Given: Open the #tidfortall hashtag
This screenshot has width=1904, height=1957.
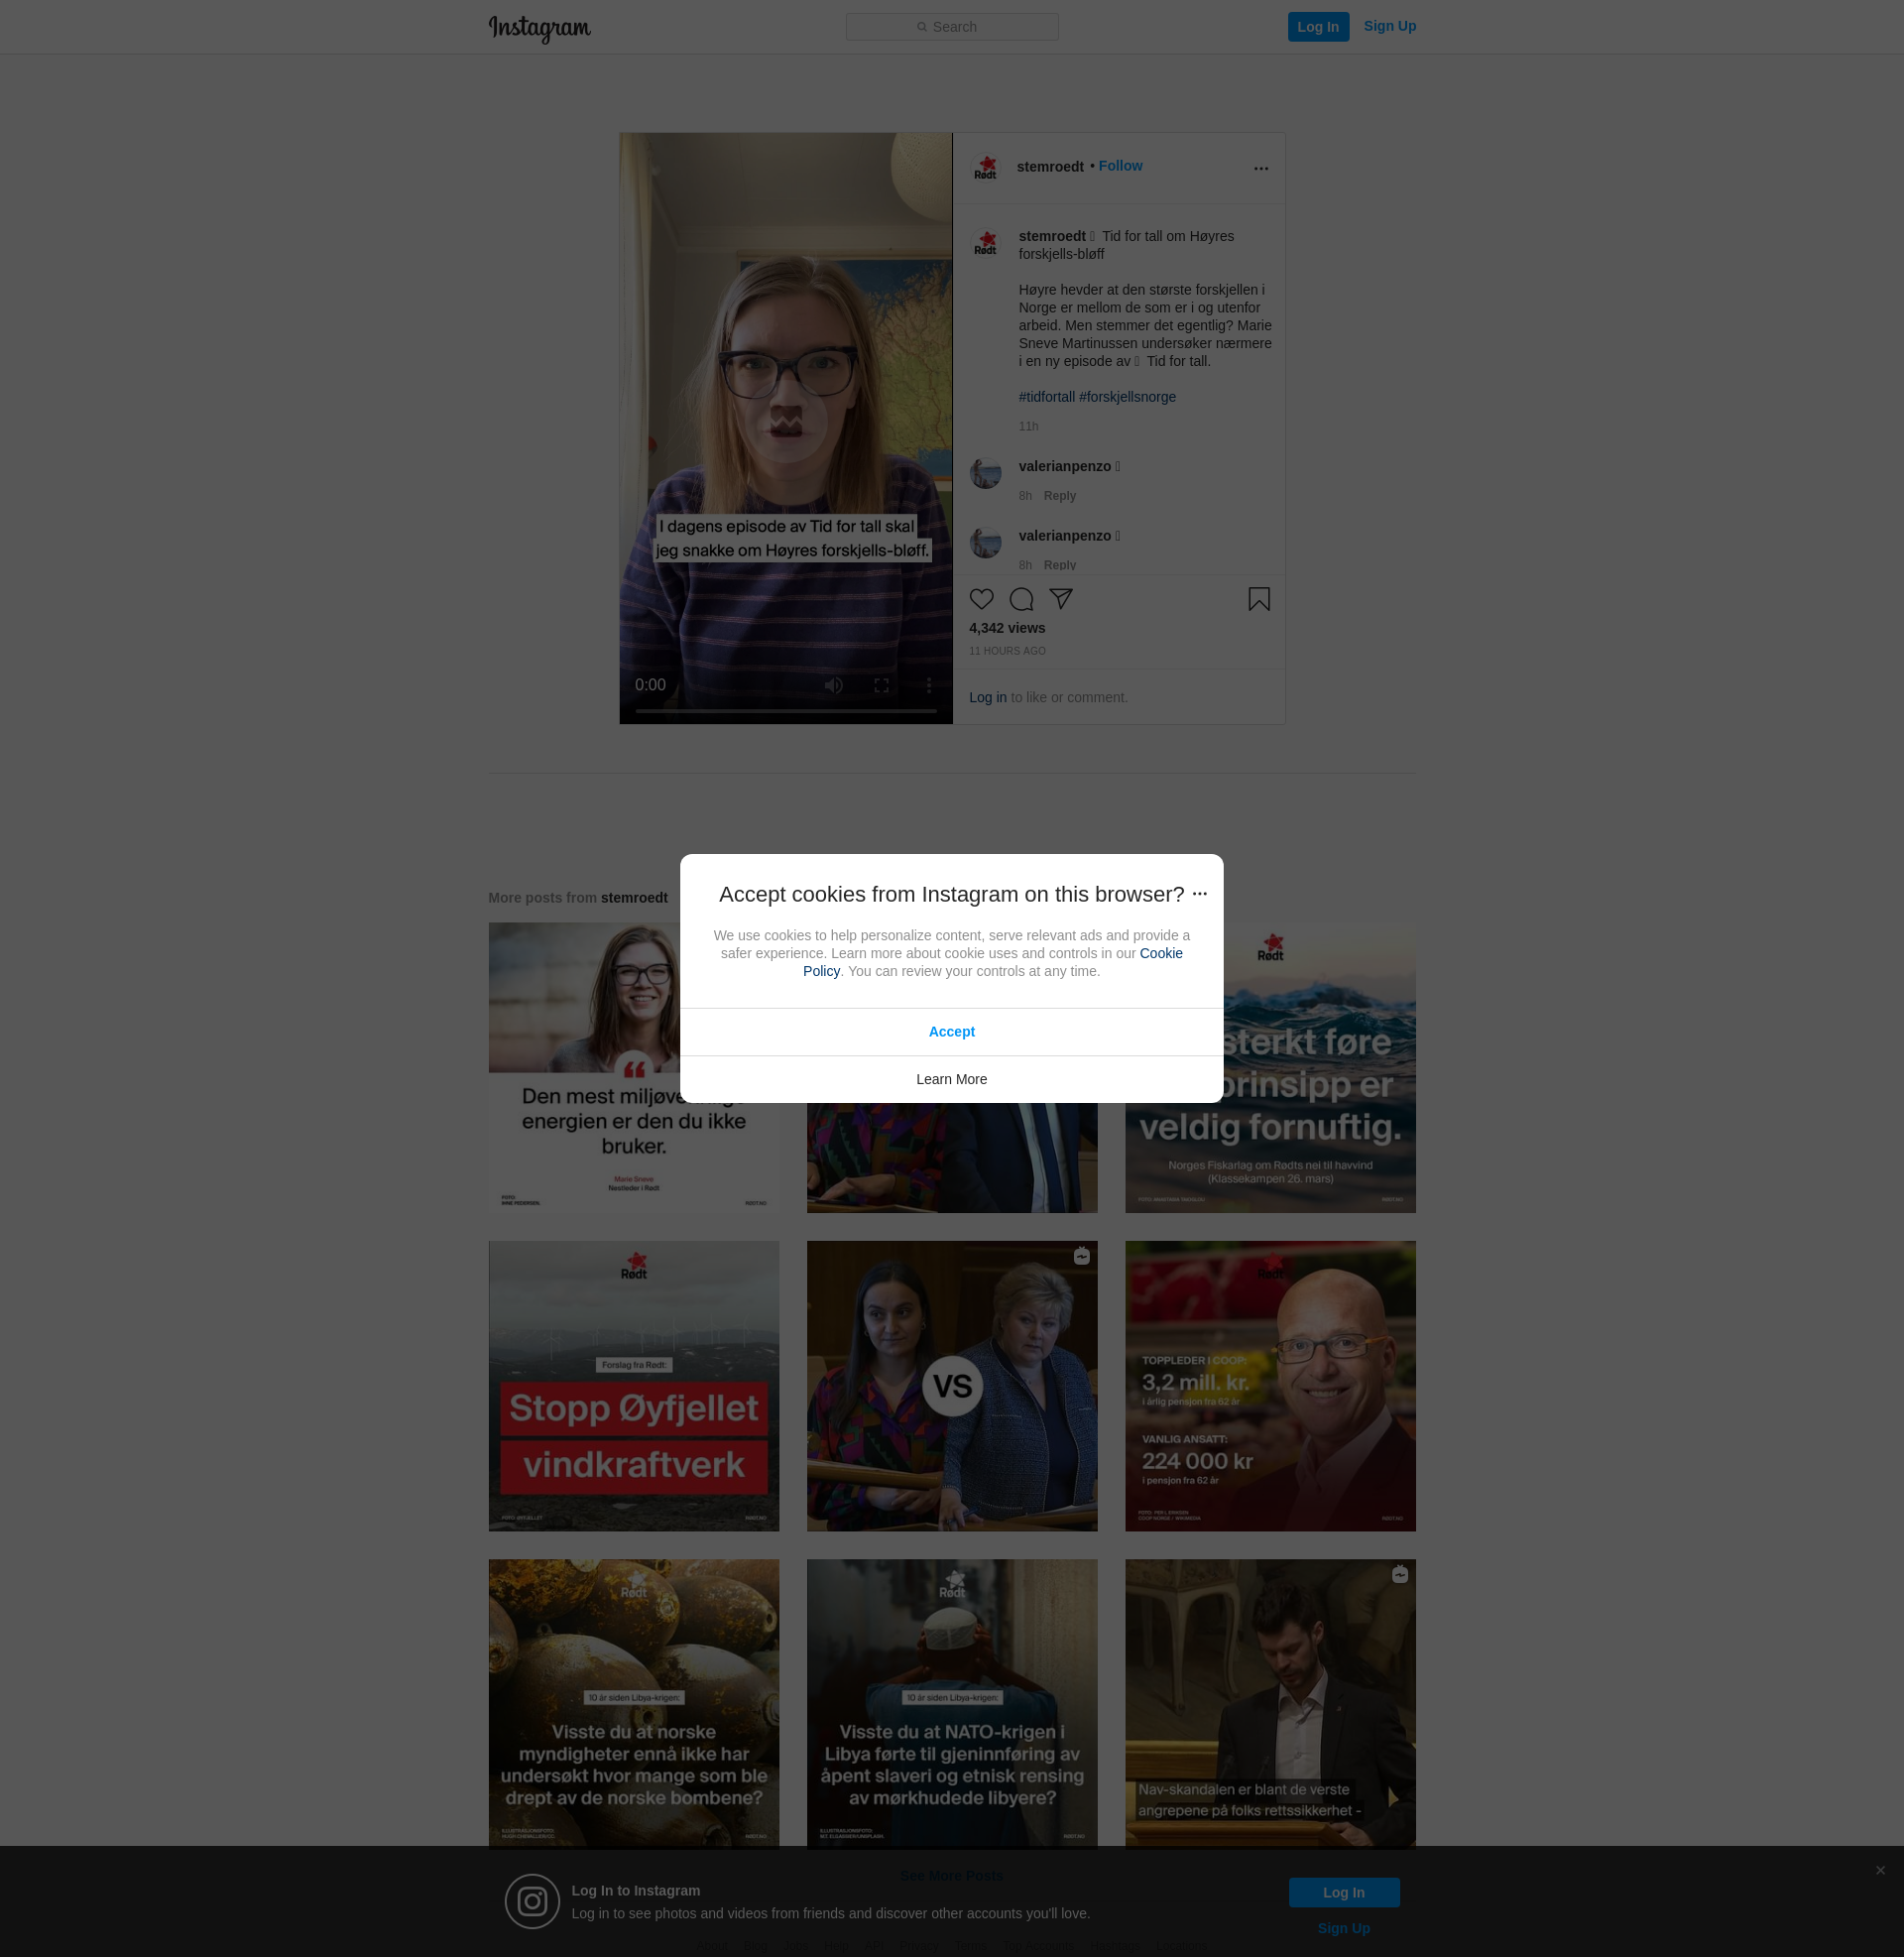Looking at the screenshot, I should click(1046, 397).
